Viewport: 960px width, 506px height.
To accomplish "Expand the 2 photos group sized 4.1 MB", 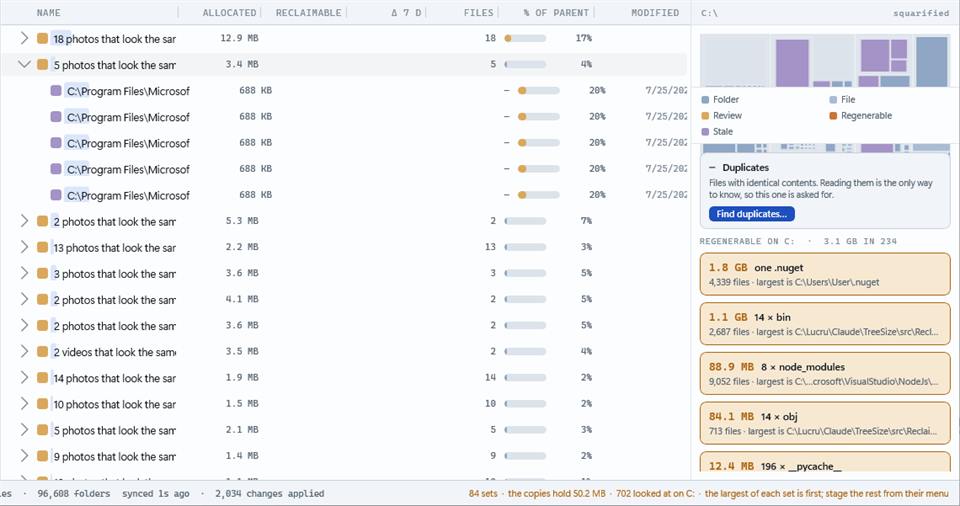I will 24,299.
